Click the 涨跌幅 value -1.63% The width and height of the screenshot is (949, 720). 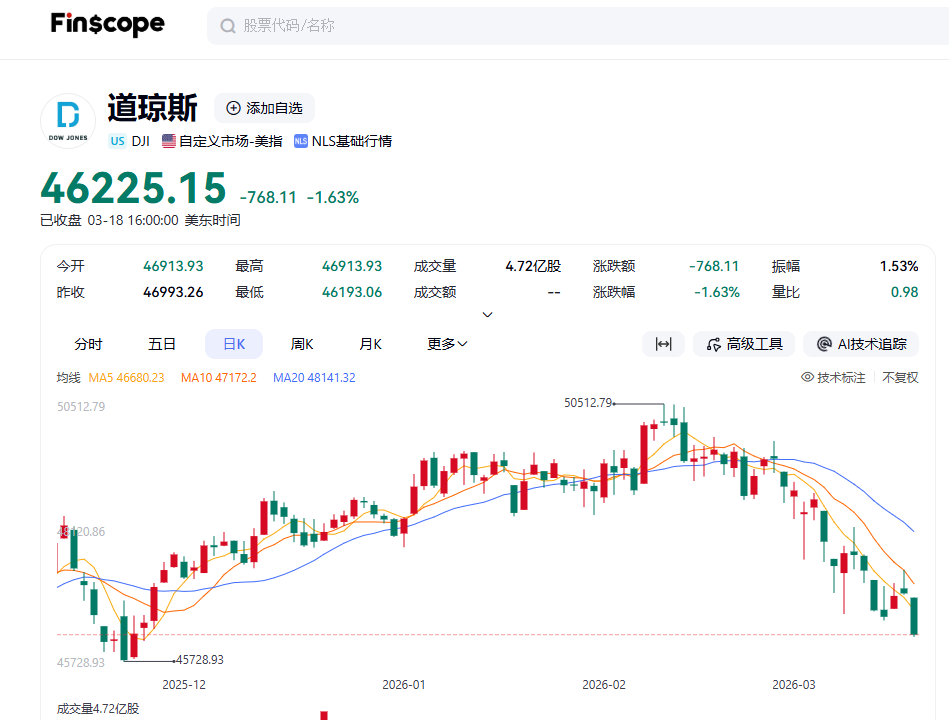pos(717,292)
